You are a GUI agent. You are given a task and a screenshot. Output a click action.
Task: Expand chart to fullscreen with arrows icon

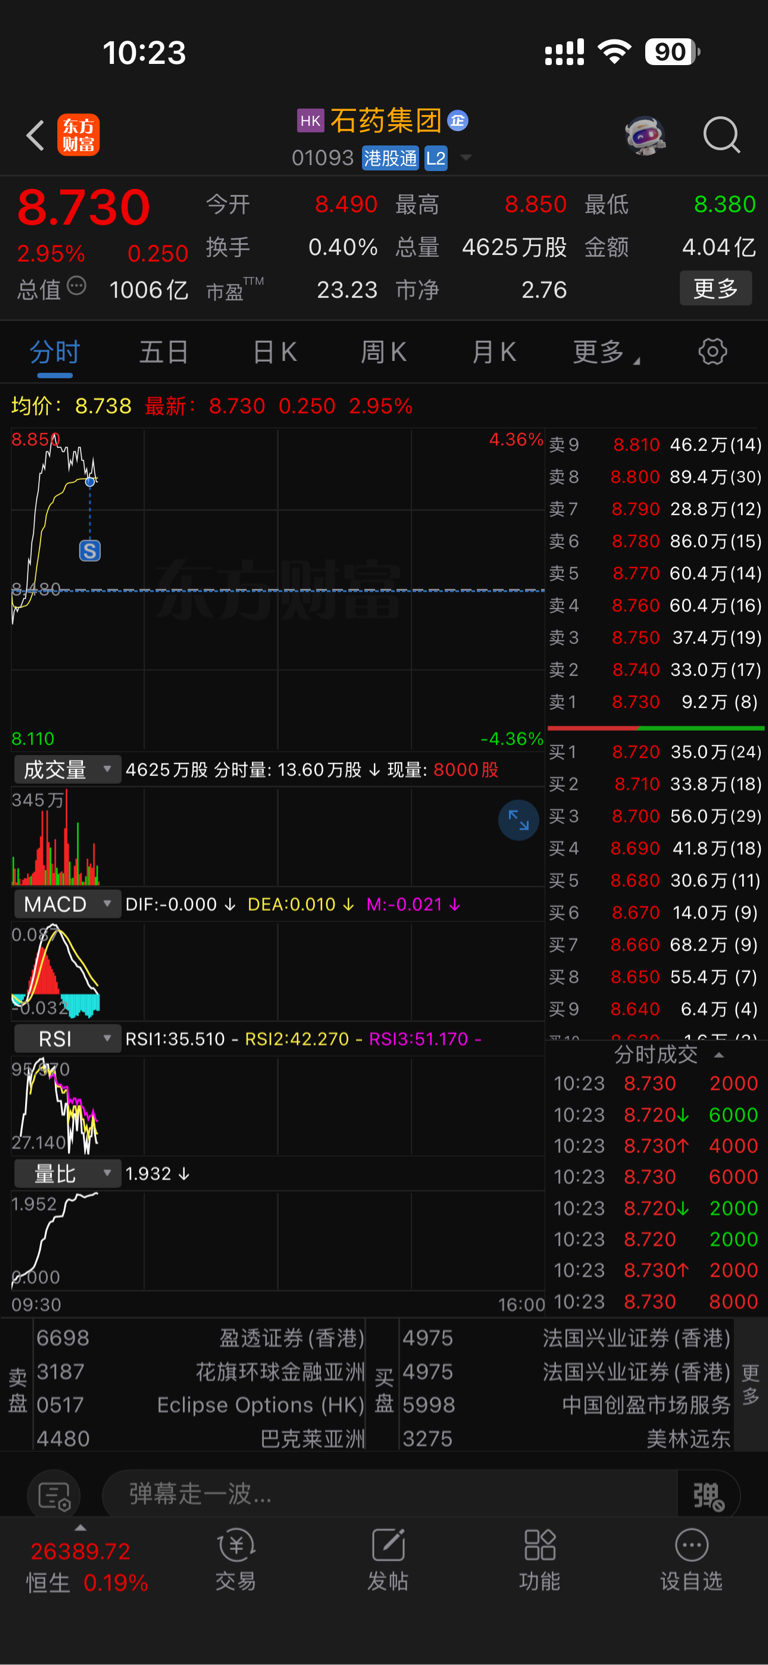(518, 820)
